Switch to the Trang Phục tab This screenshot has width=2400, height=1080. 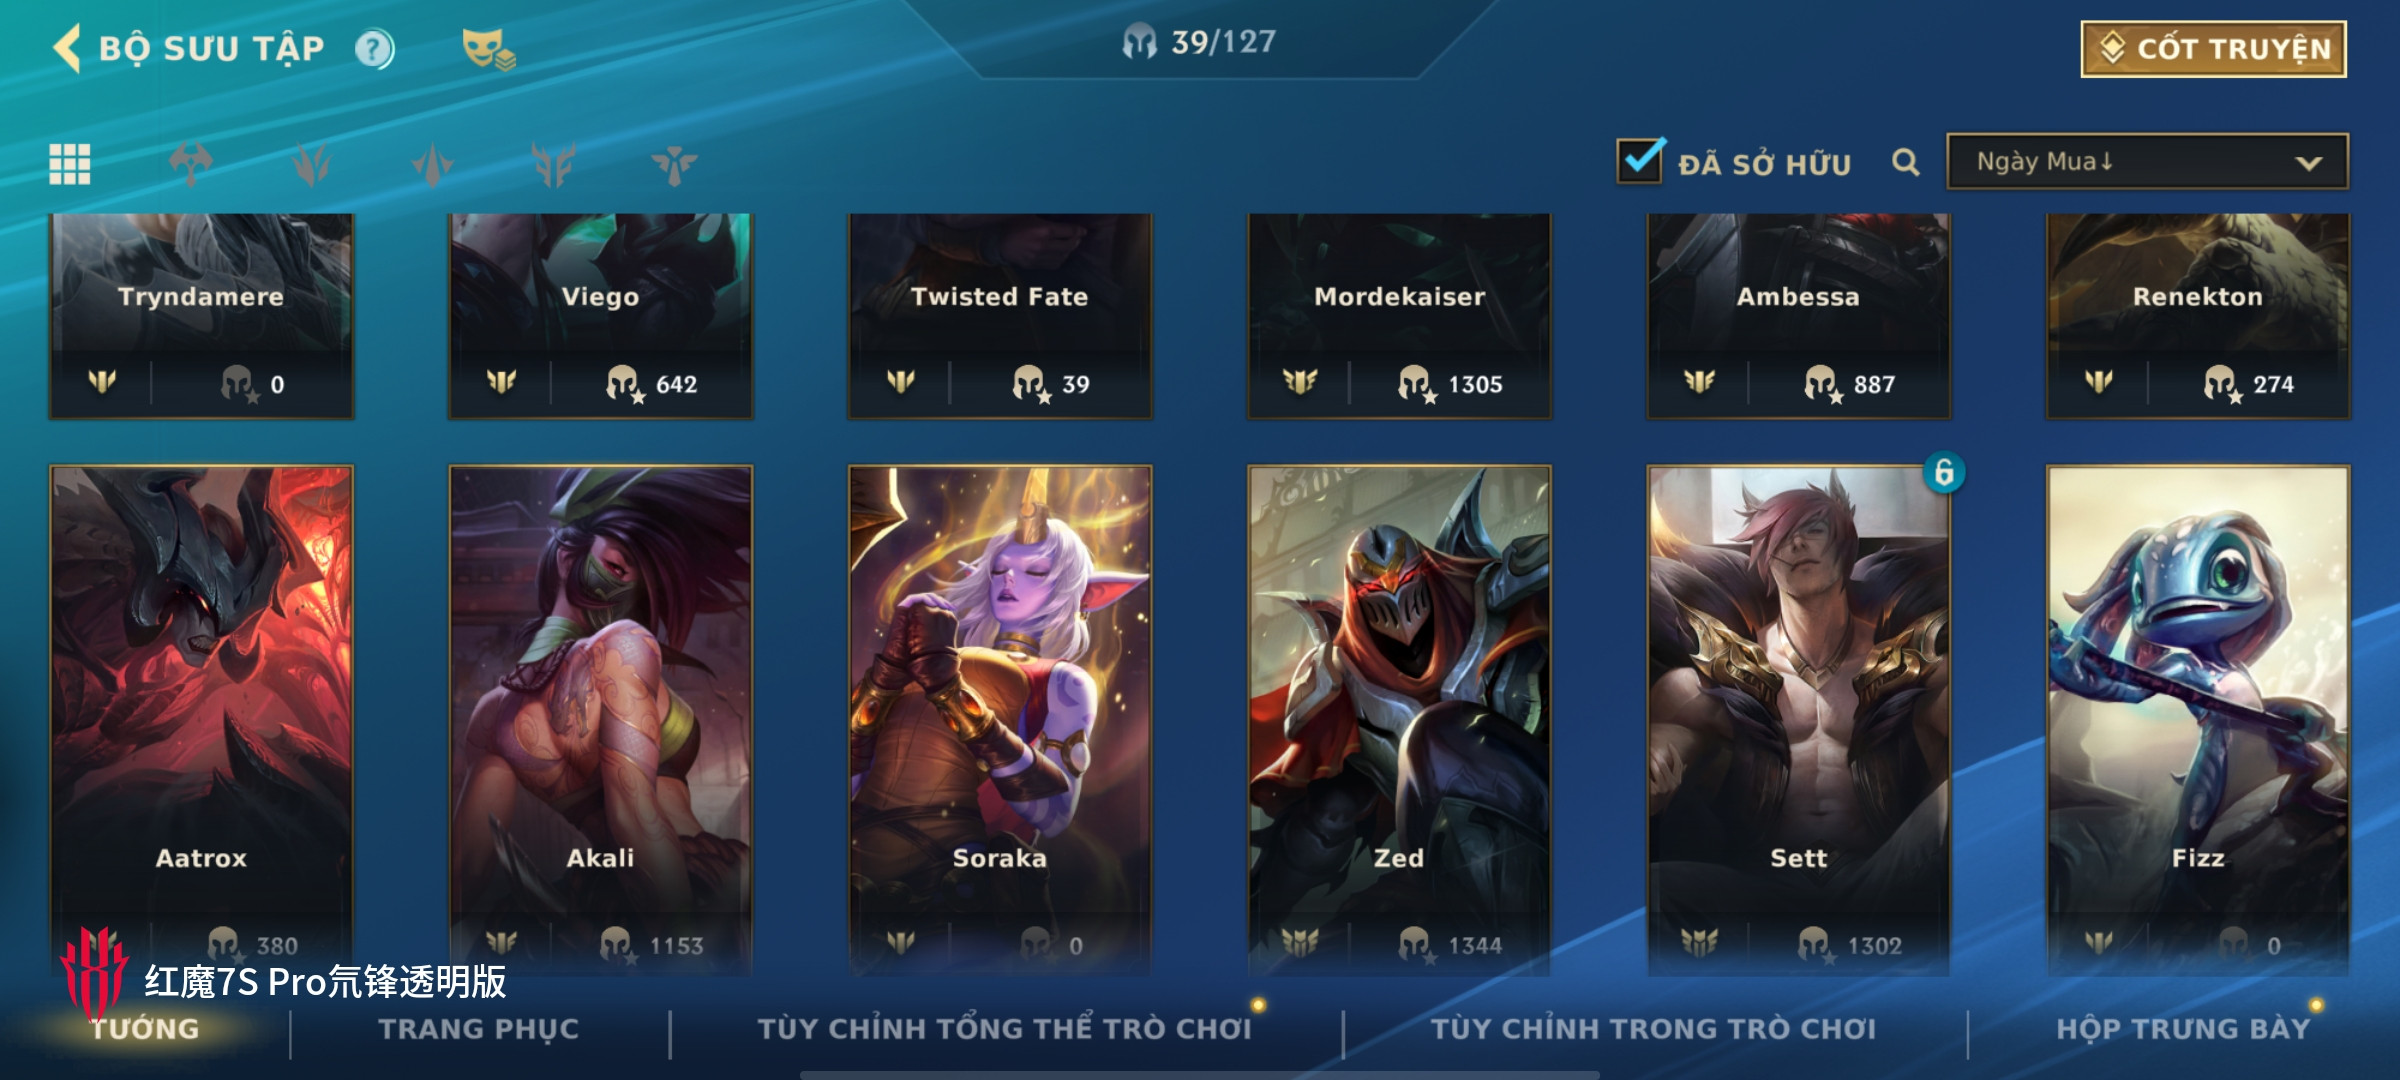point(479,1029)
